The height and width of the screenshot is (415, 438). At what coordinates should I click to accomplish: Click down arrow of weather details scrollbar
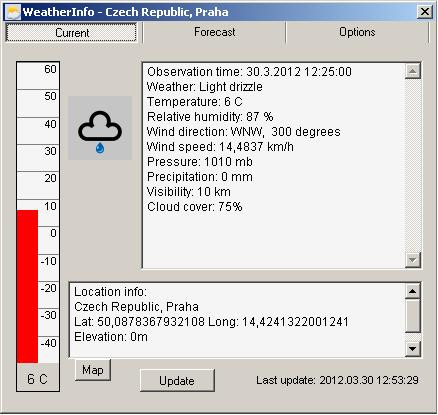pos(413,260)
